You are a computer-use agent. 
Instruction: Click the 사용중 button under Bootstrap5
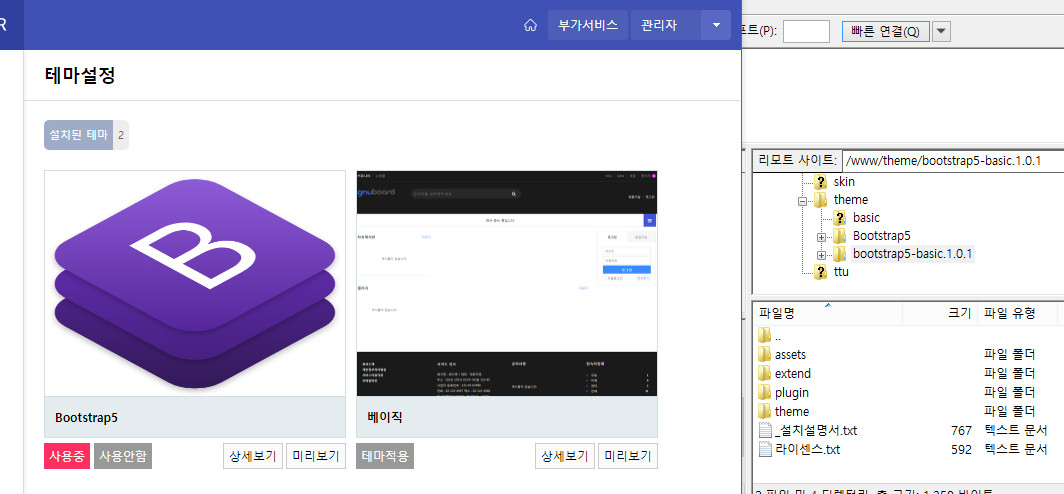(67, 456)
